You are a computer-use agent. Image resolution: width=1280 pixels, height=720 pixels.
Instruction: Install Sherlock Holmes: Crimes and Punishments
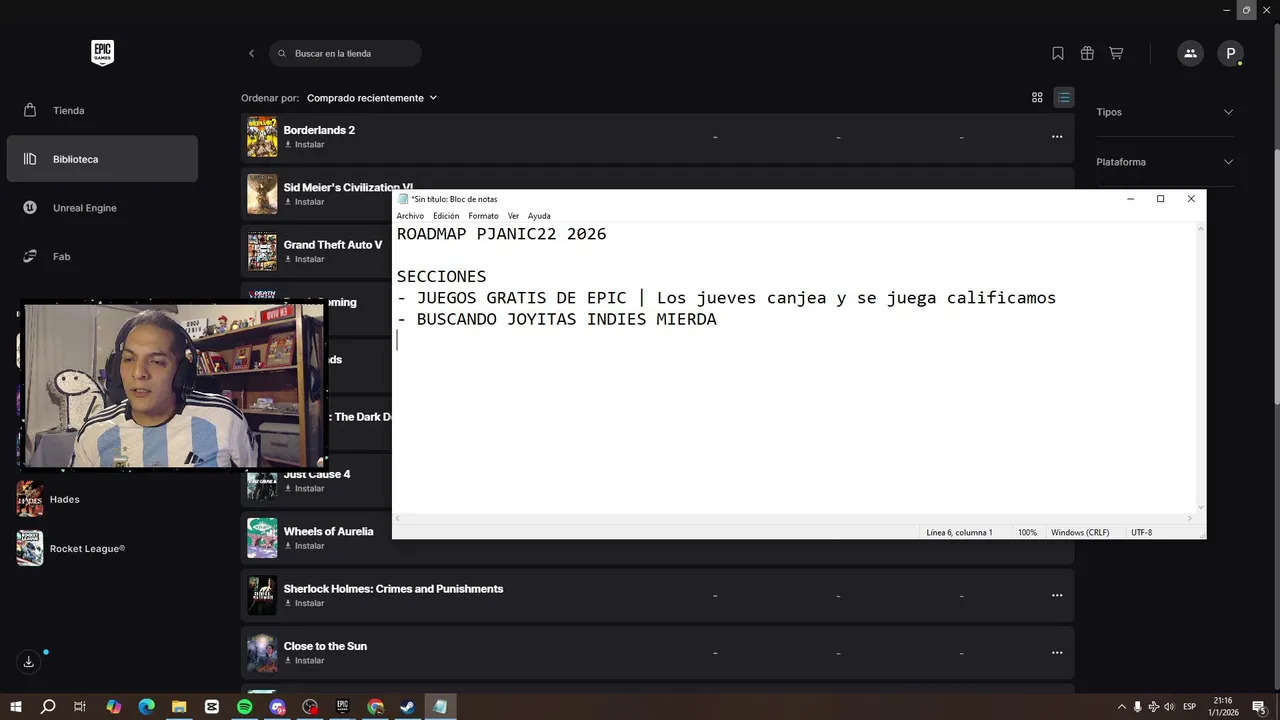[x=304, y=603]
